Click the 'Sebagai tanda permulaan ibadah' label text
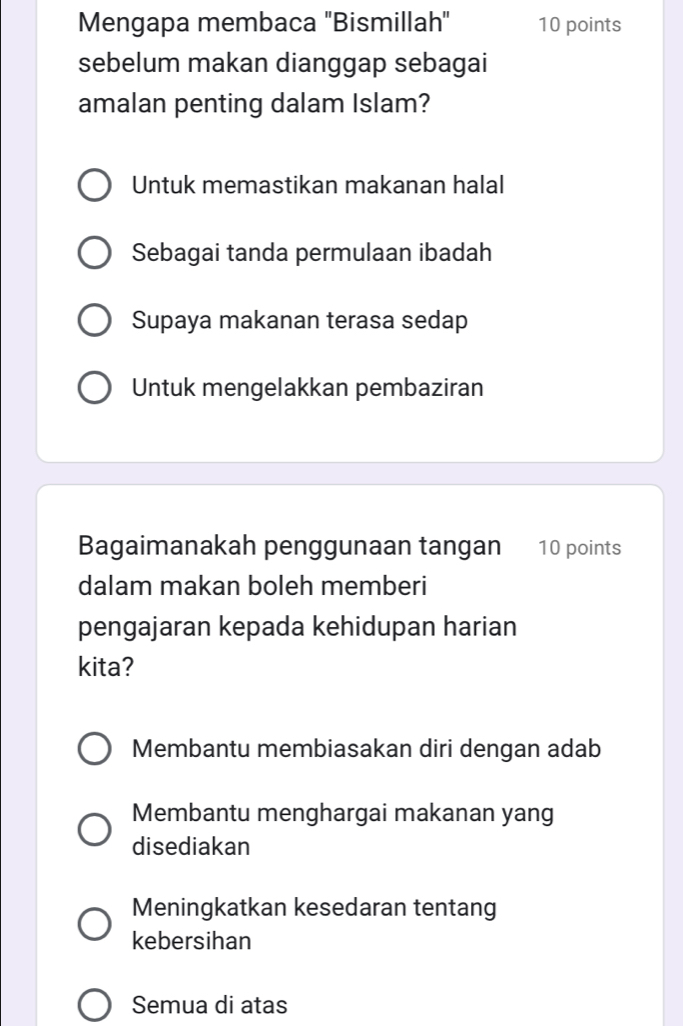 (x=311, y=254)
